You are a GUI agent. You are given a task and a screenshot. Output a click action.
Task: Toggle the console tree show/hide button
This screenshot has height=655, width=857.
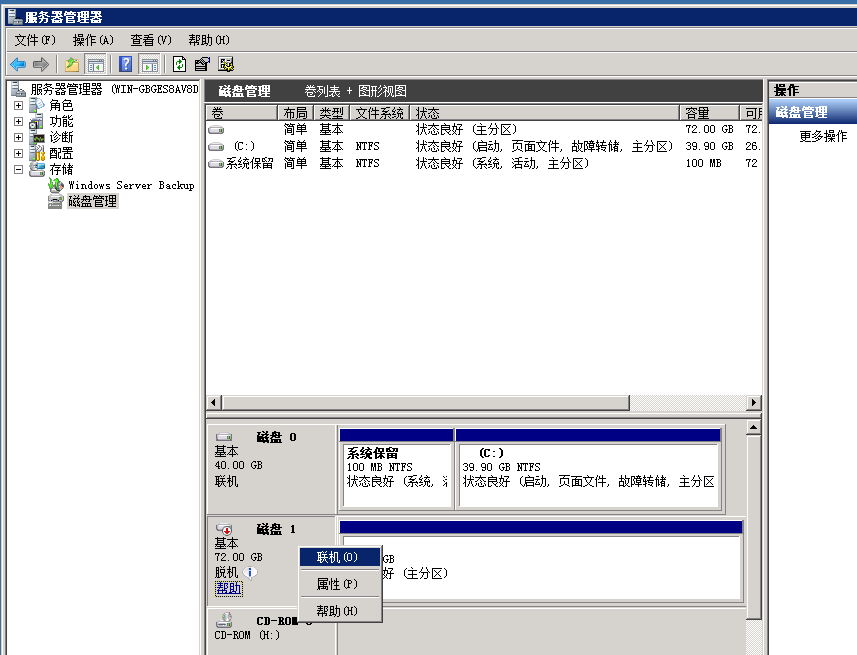click(x=96, y=64)
